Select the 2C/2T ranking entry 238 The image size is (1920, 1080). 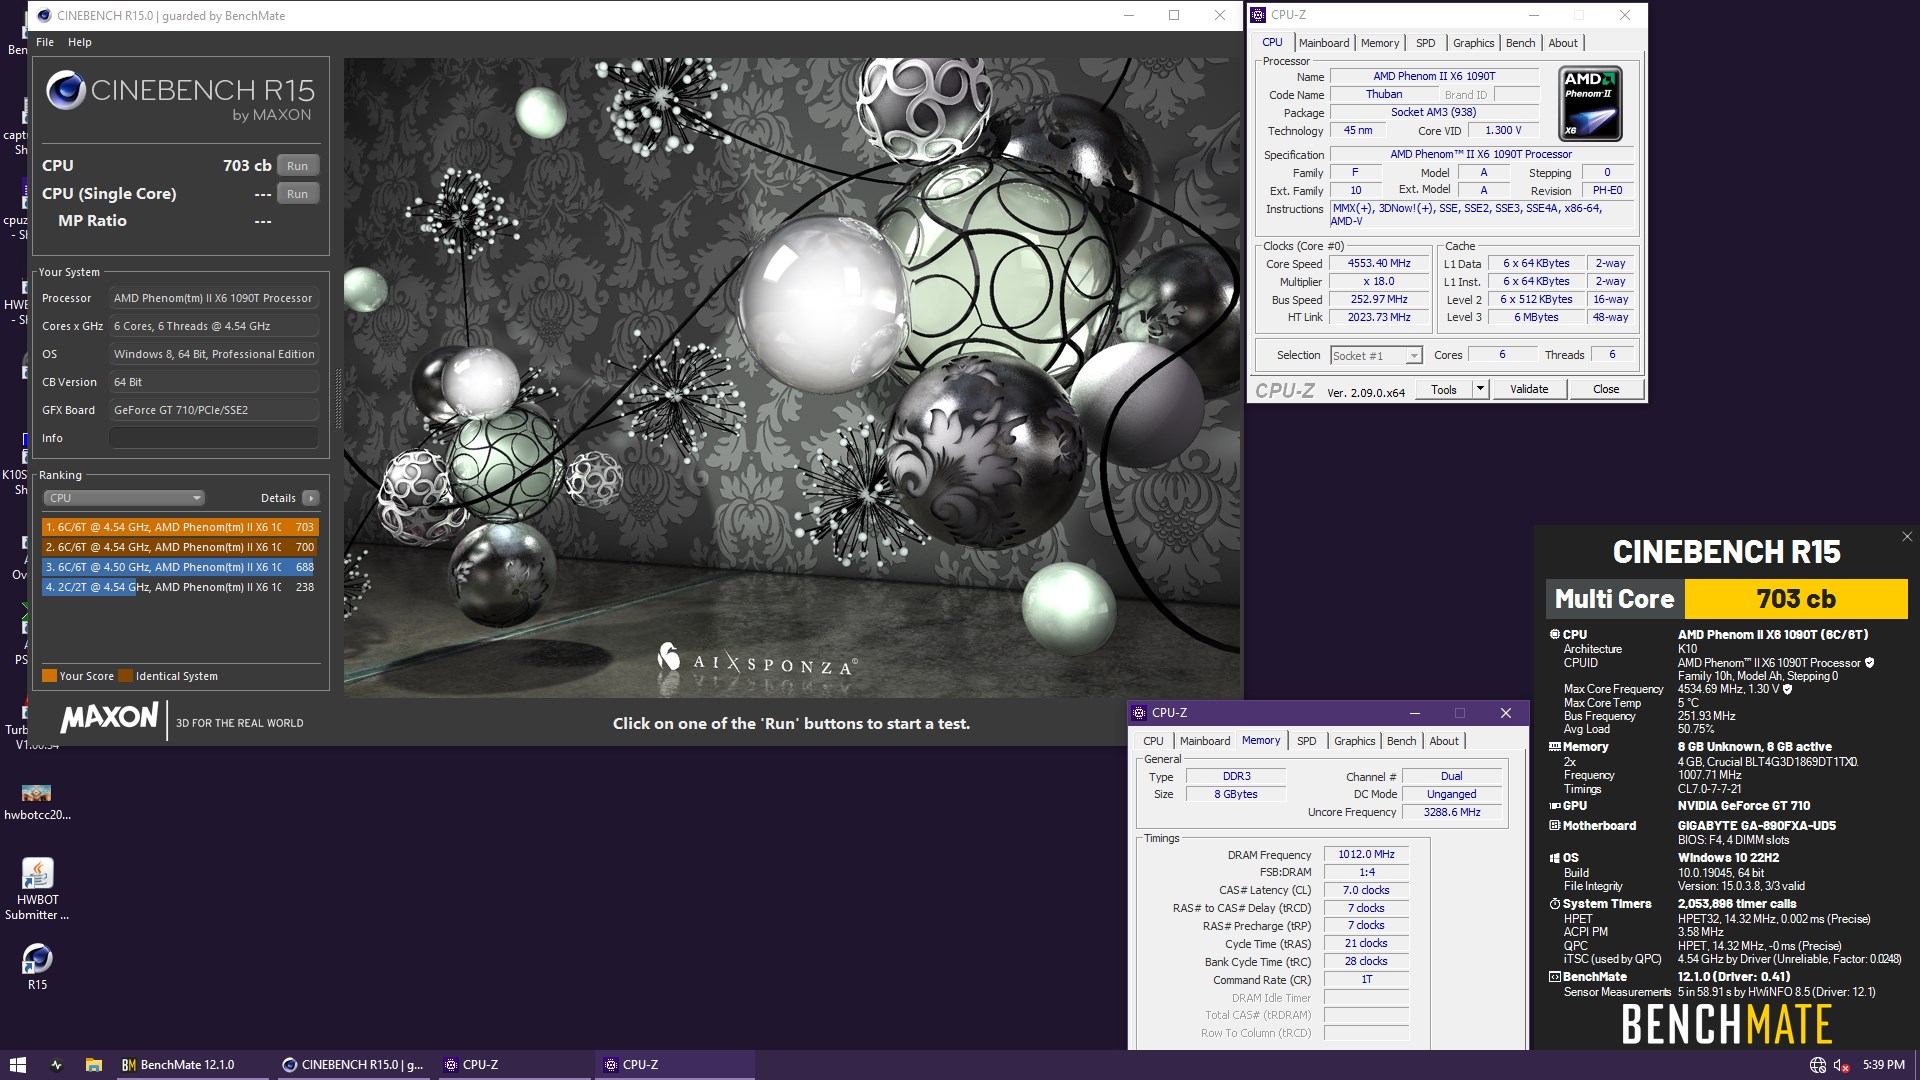coord(180,587)
